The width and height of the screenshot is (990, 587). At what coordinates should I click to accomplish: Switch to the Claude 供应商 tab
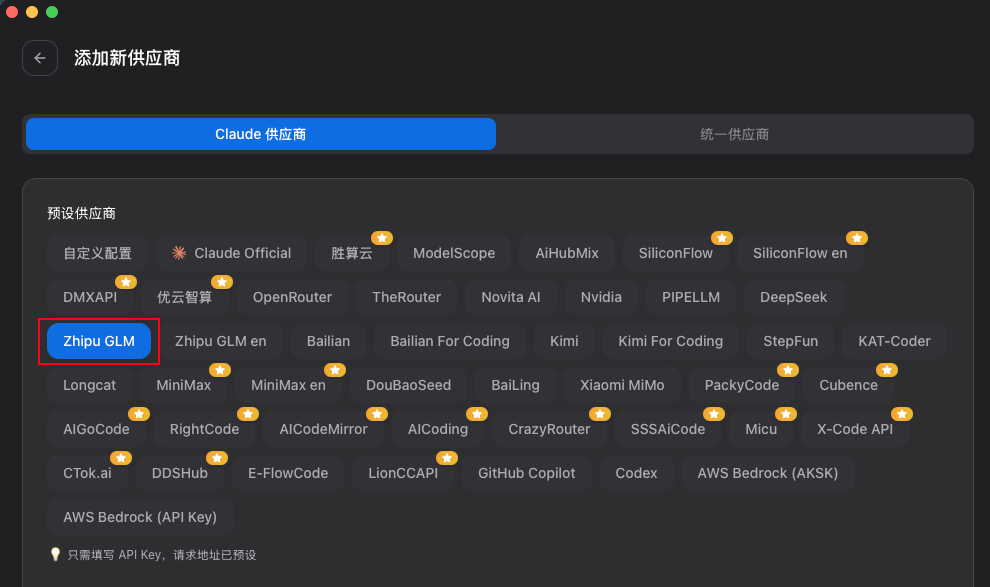(x=260, y=133)
